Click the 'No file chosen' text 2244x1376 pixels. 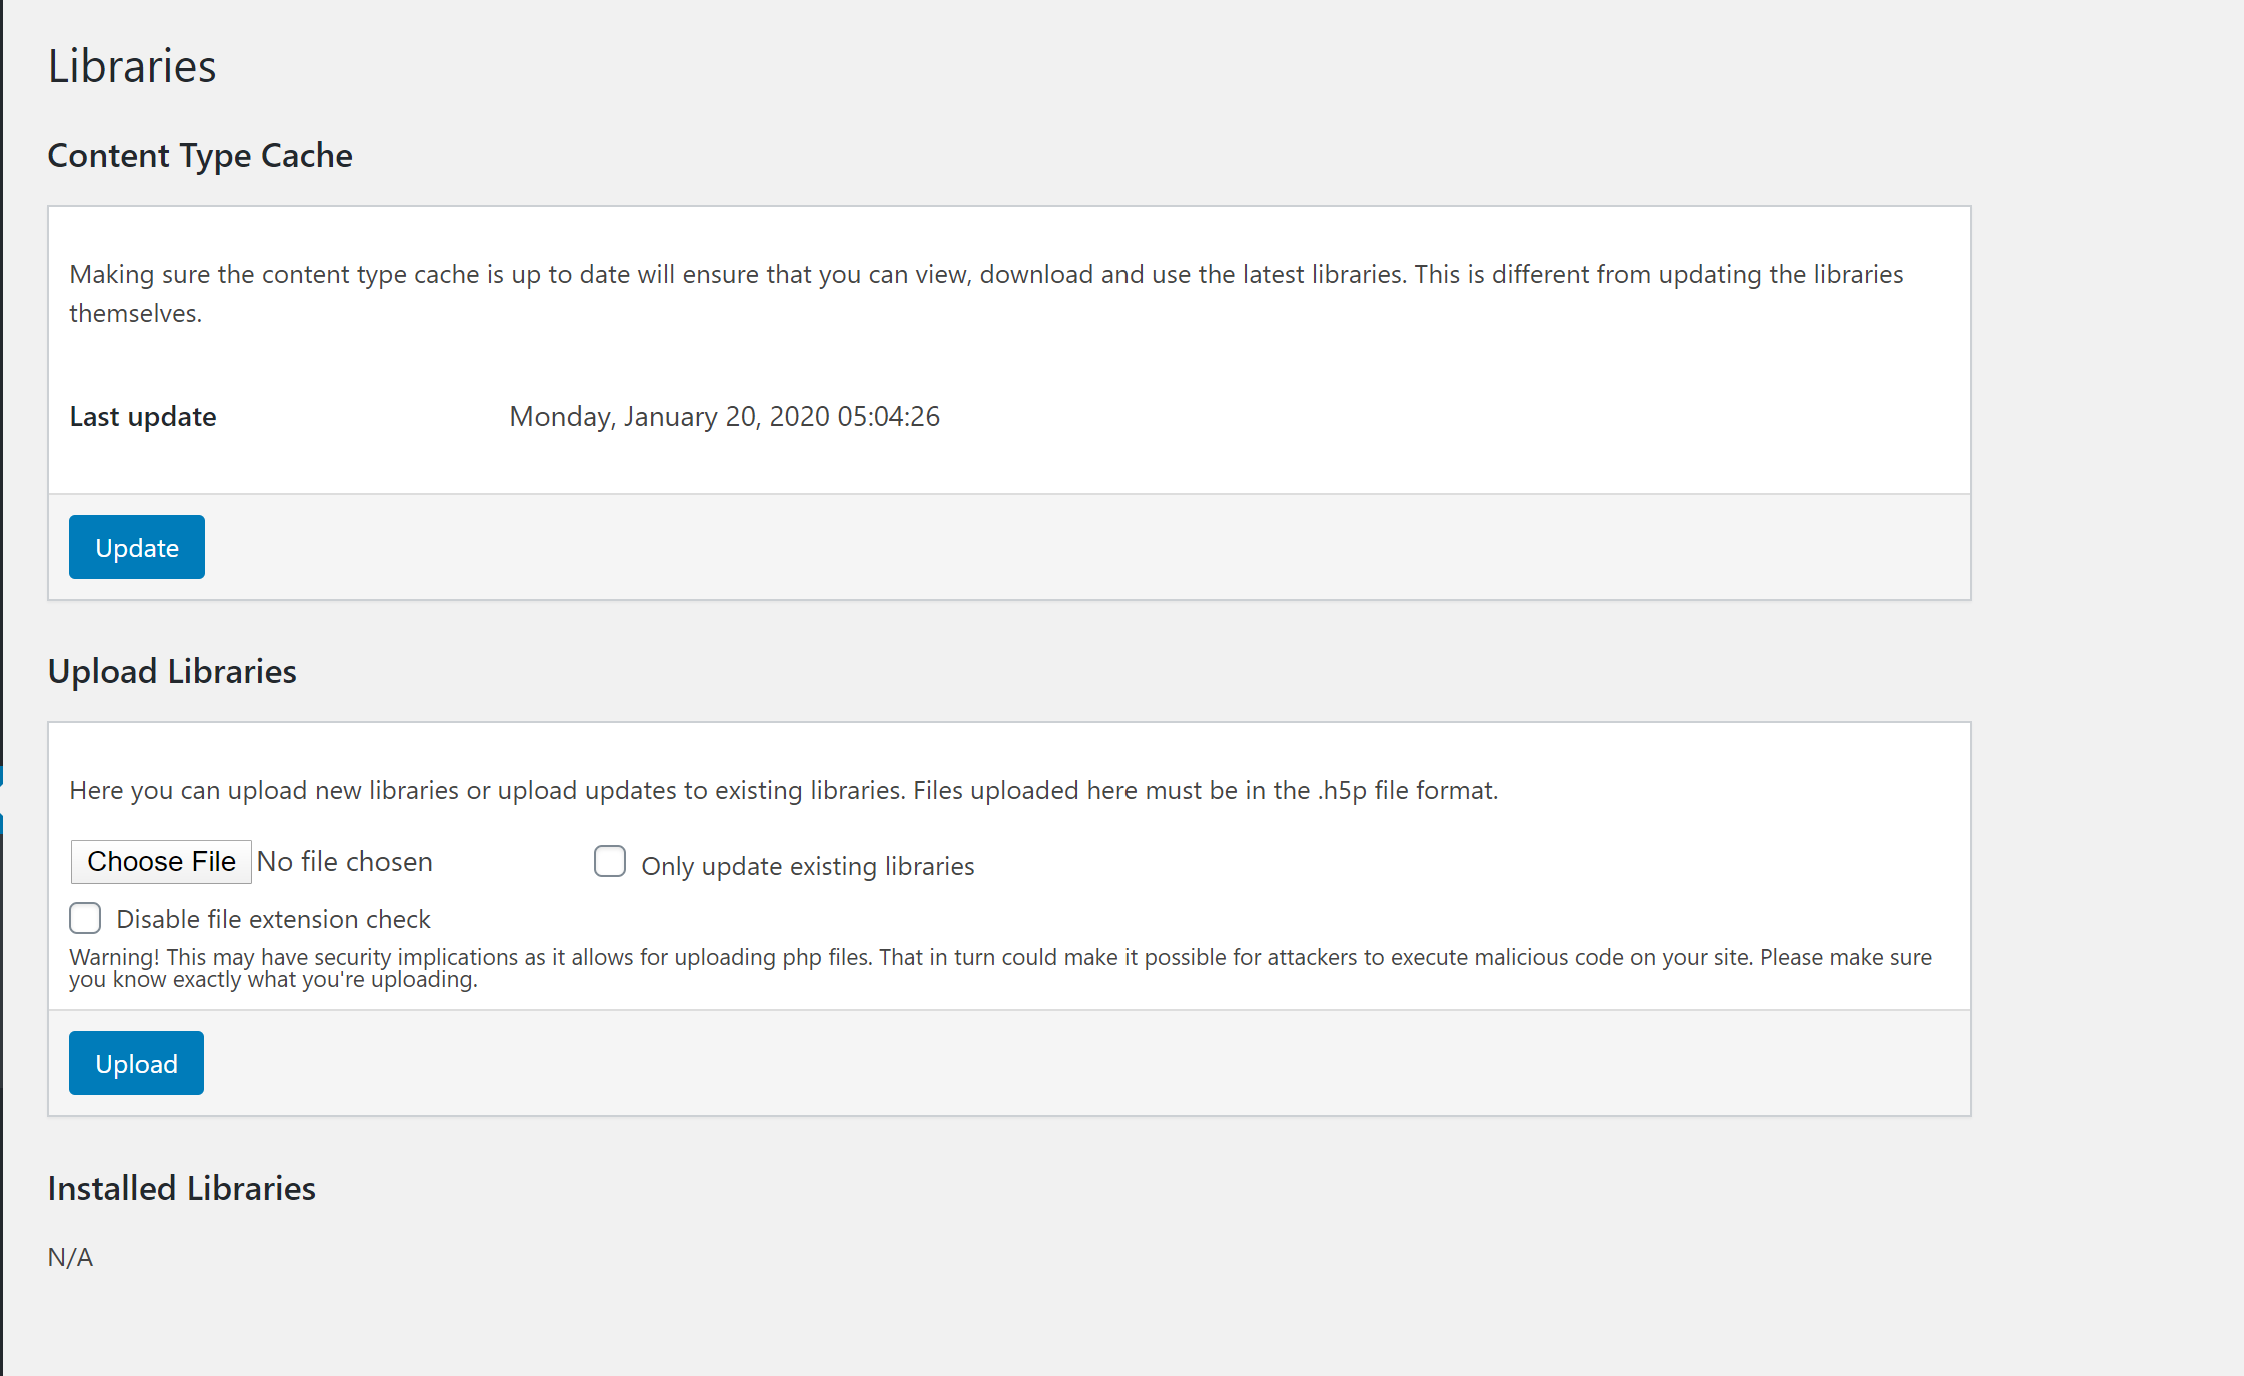[345, 862]
